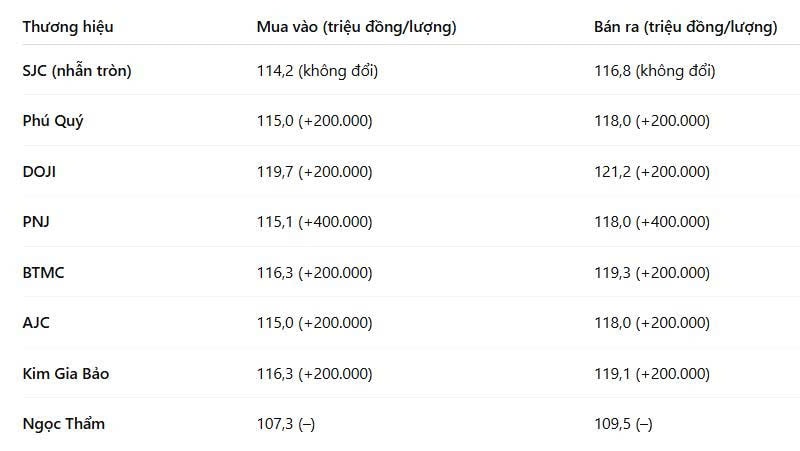This screenshot has width=800, height=451.
Task: Click the Thương hiệu column header
Action: pos(68,27)
